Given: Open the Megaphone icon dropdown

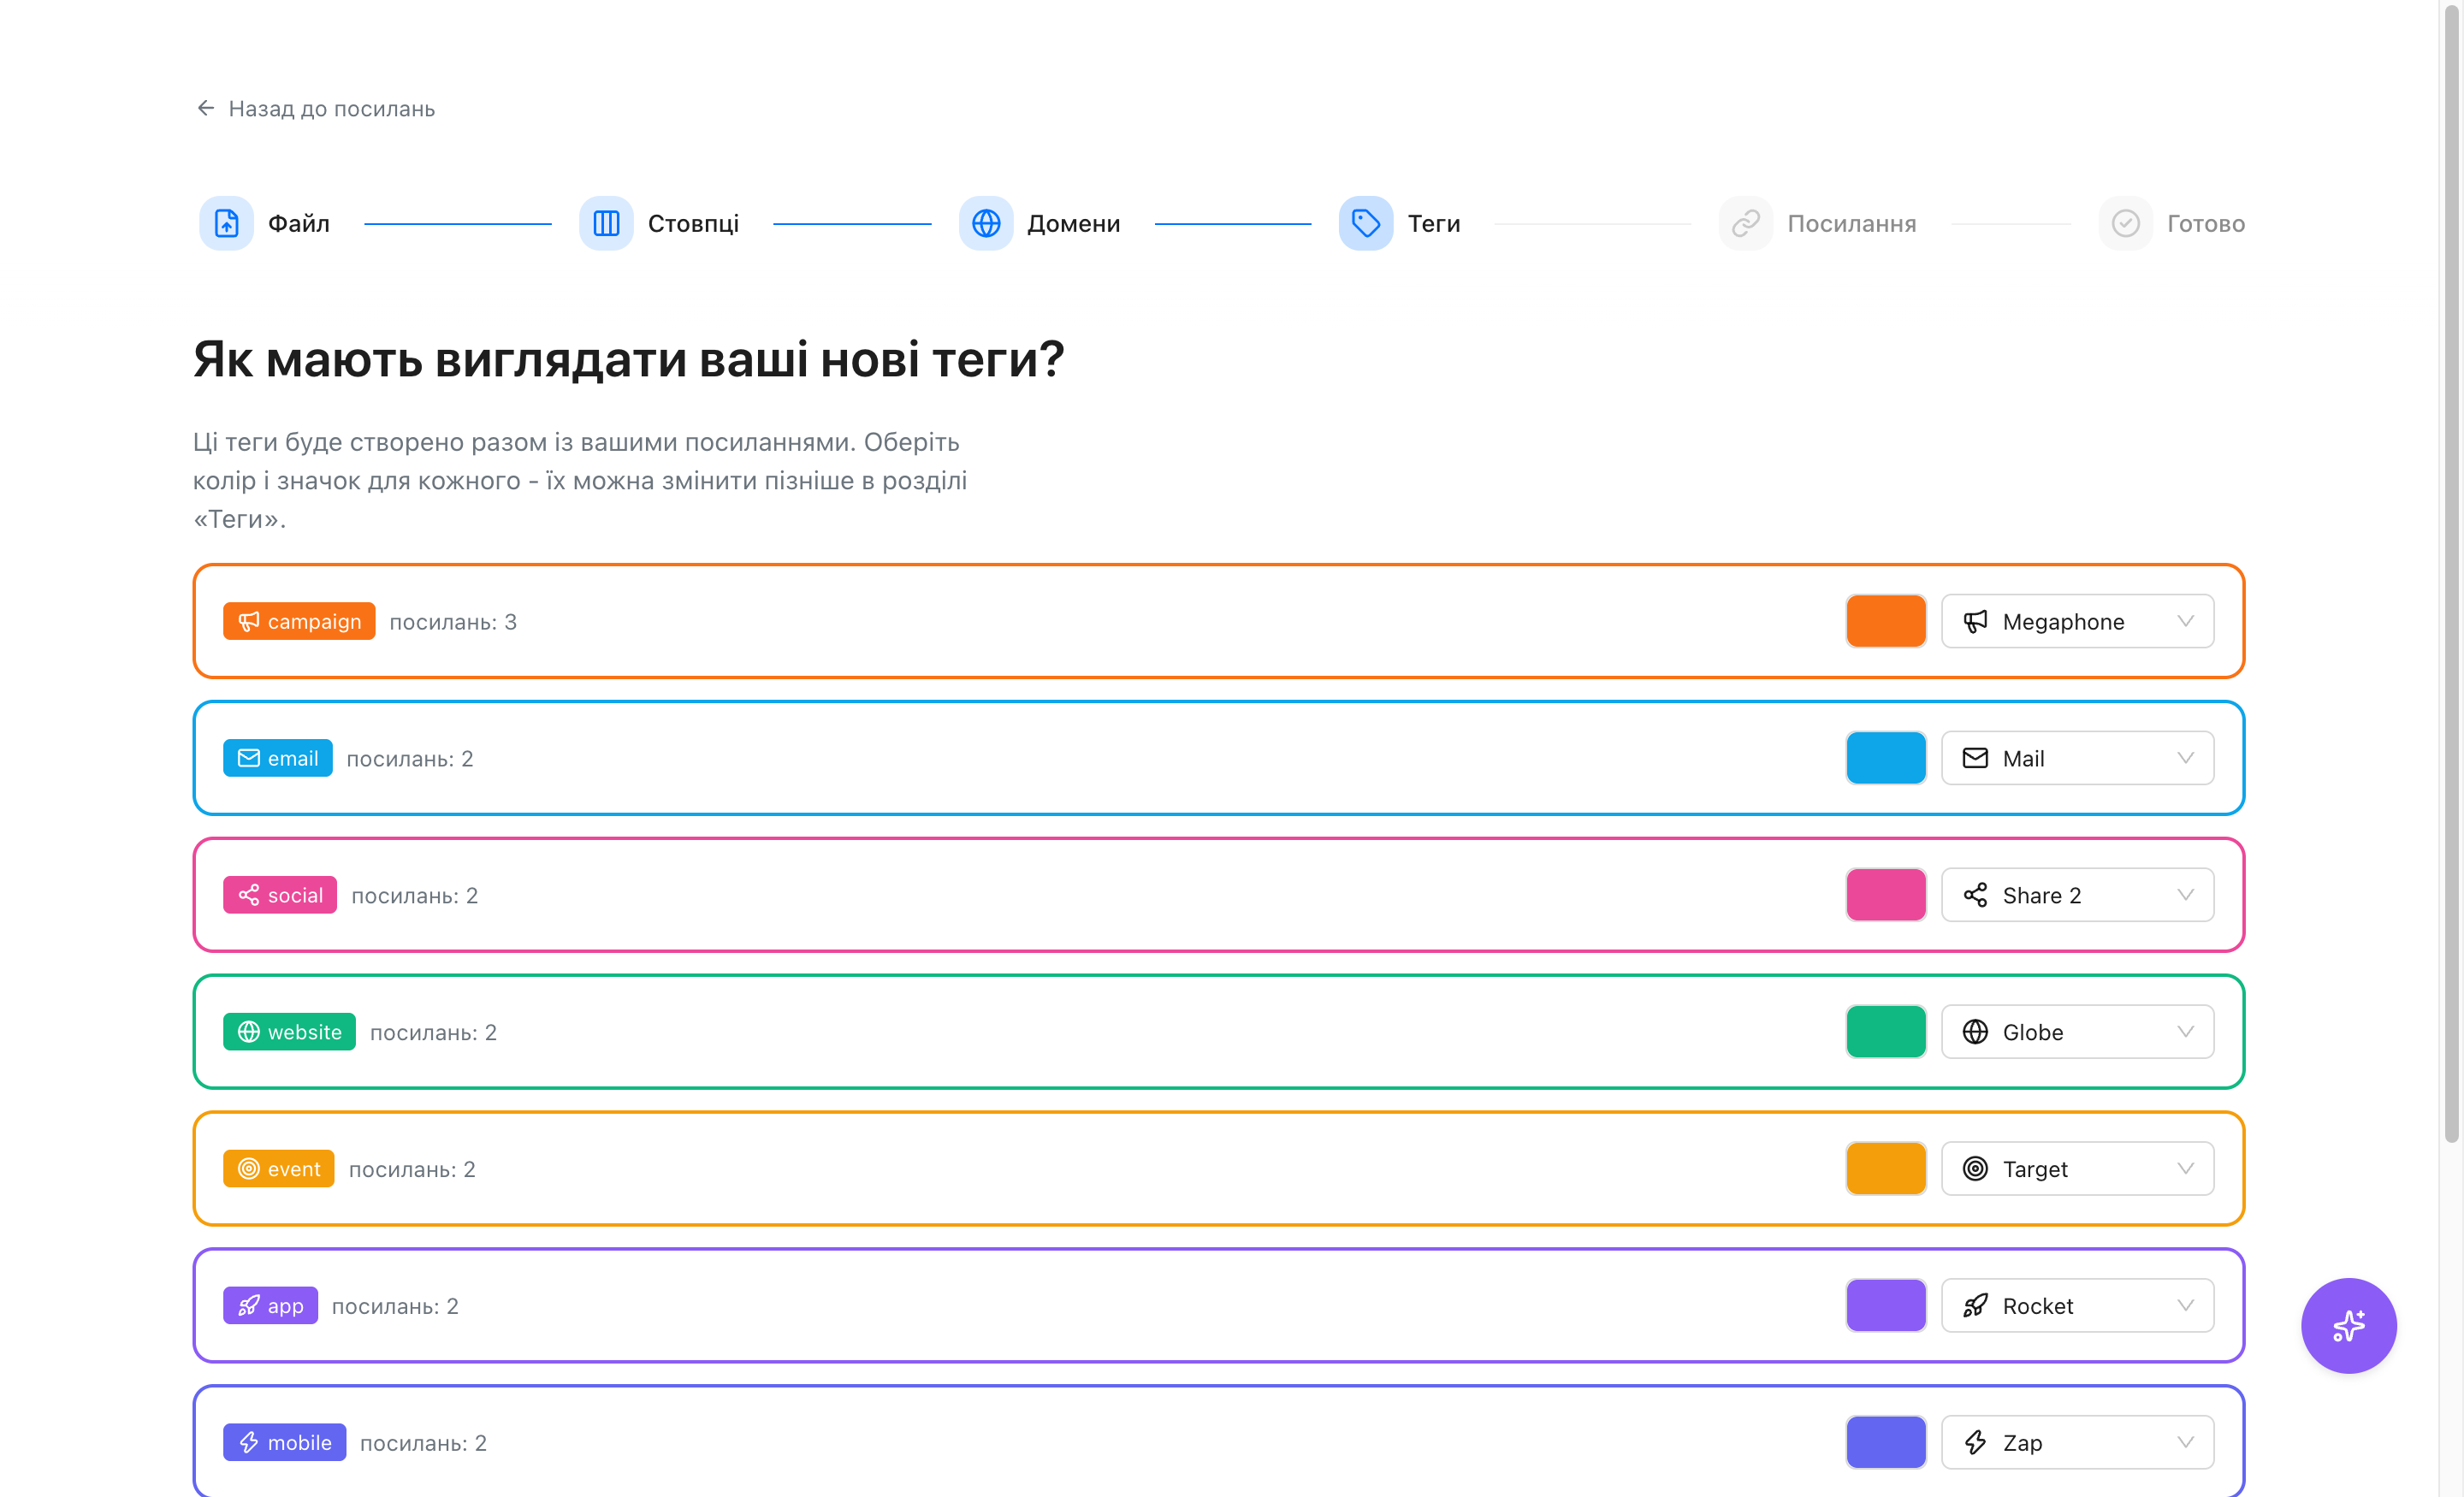Looking at the screenshot, I should 2078,622.
